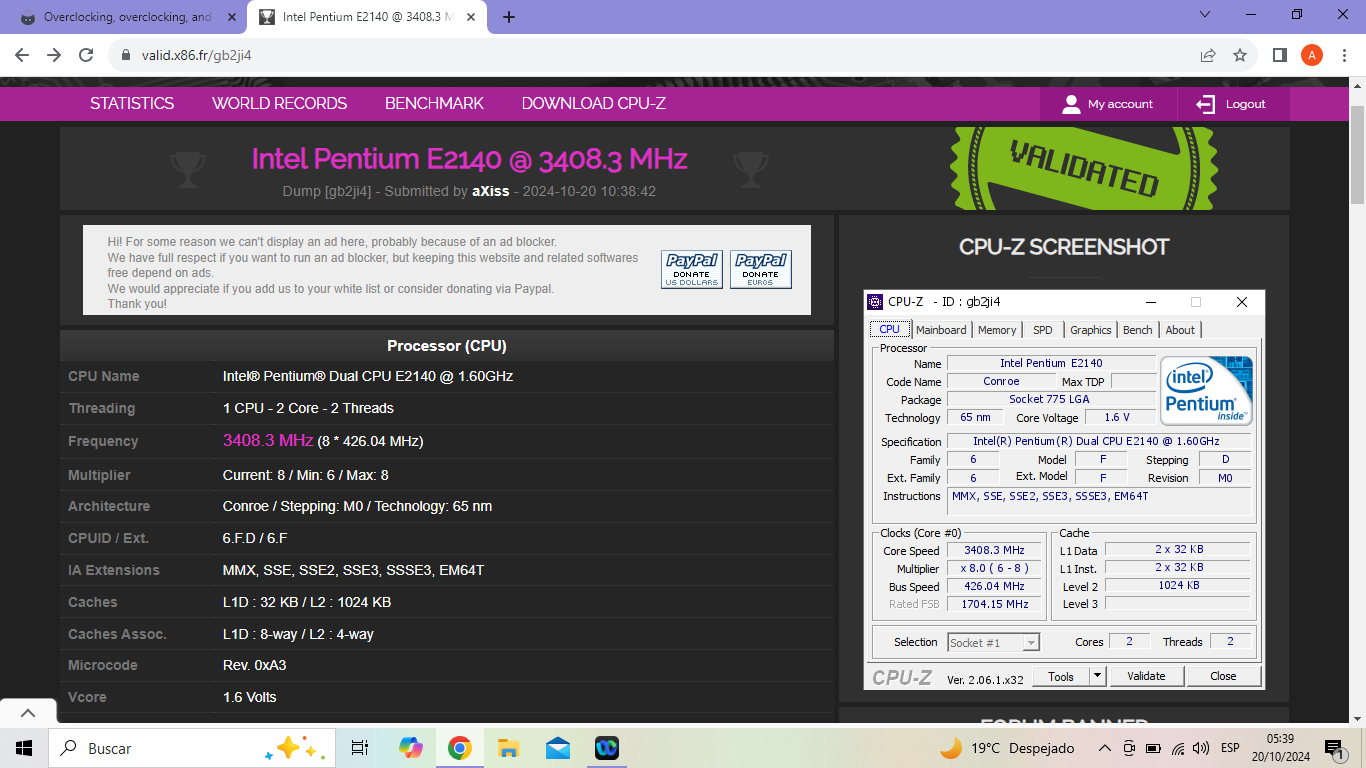The width and height of the screenshot is (1366, 768).
Task: Click the page title Intel Pentium E2140 @ 3408.3 MHz
Action: pos(469,159)
